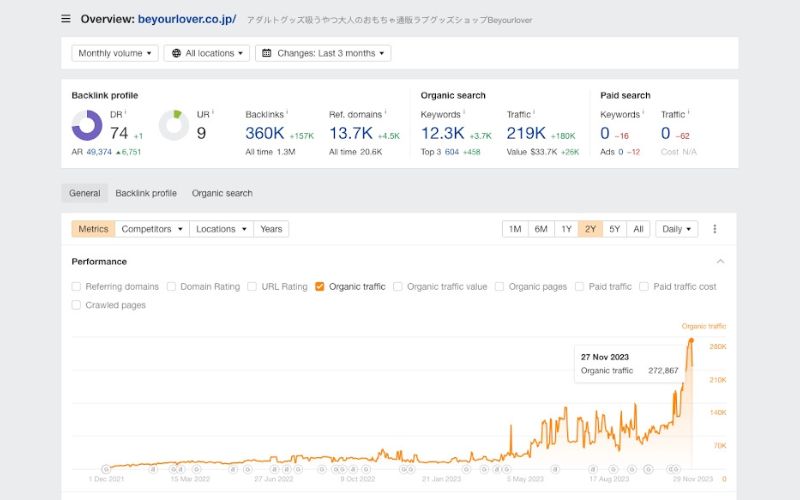Switch to the Backlink profile tab
Screen dimensions: 800x500
tap(146, 193)
